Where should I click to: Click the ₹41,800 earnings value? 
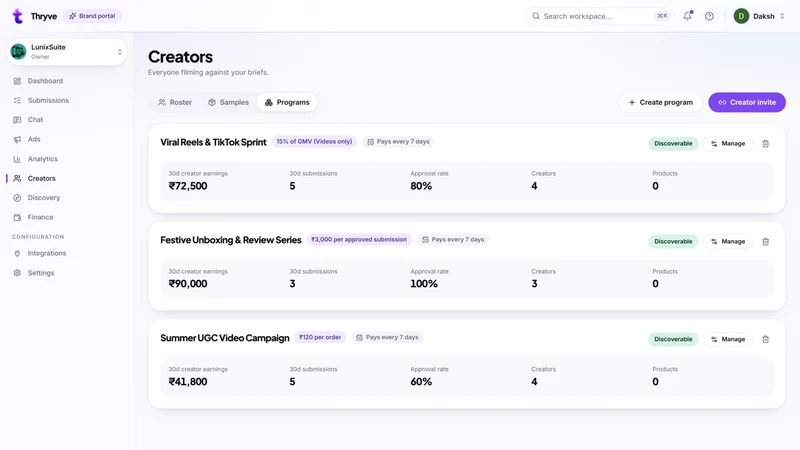[188, 382]
